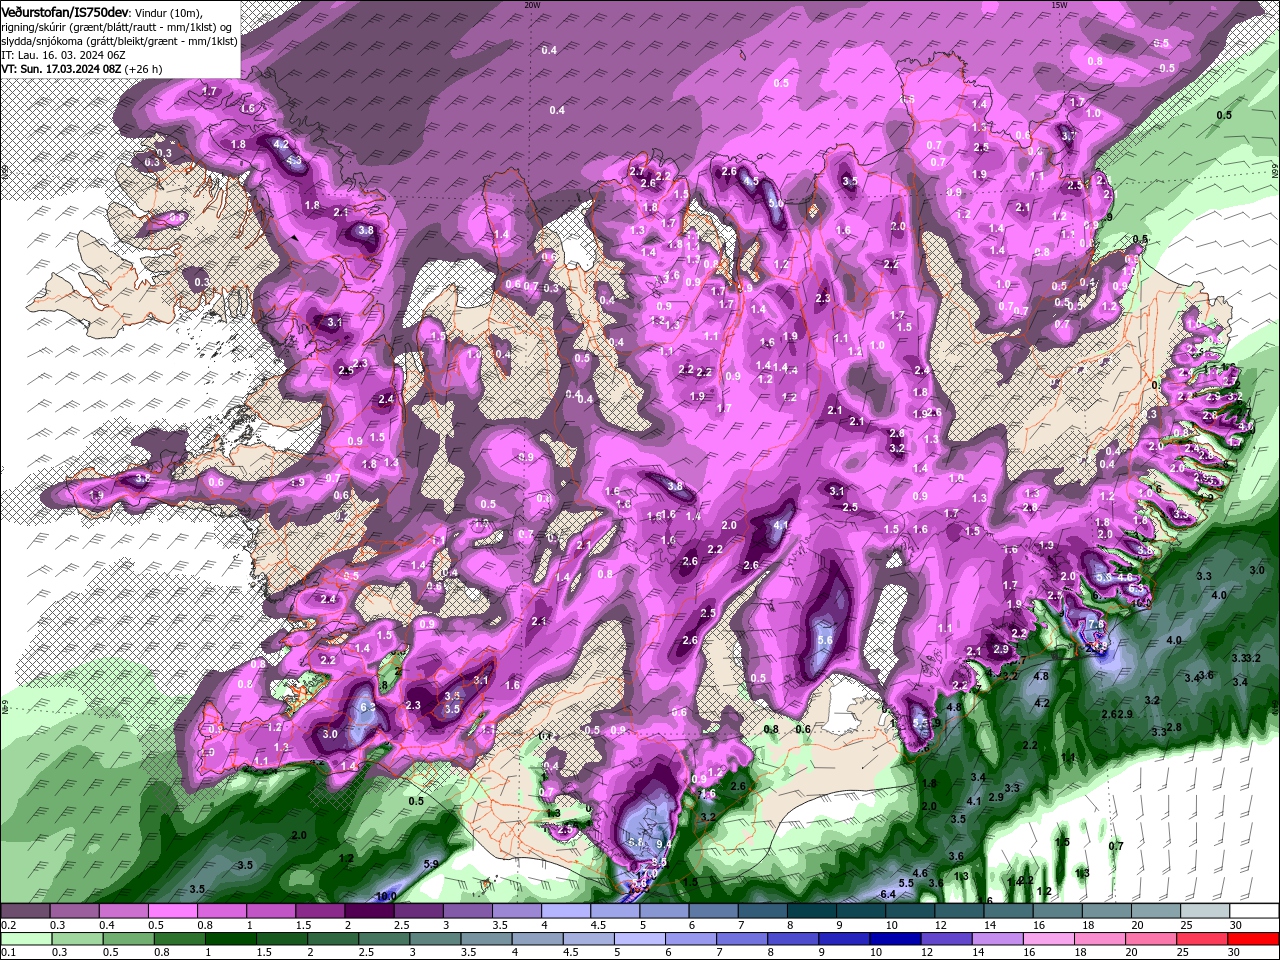Screen dimensions: 1280x960
Task: Click the '5.9' rainfall value on the map
Action: 431,863
